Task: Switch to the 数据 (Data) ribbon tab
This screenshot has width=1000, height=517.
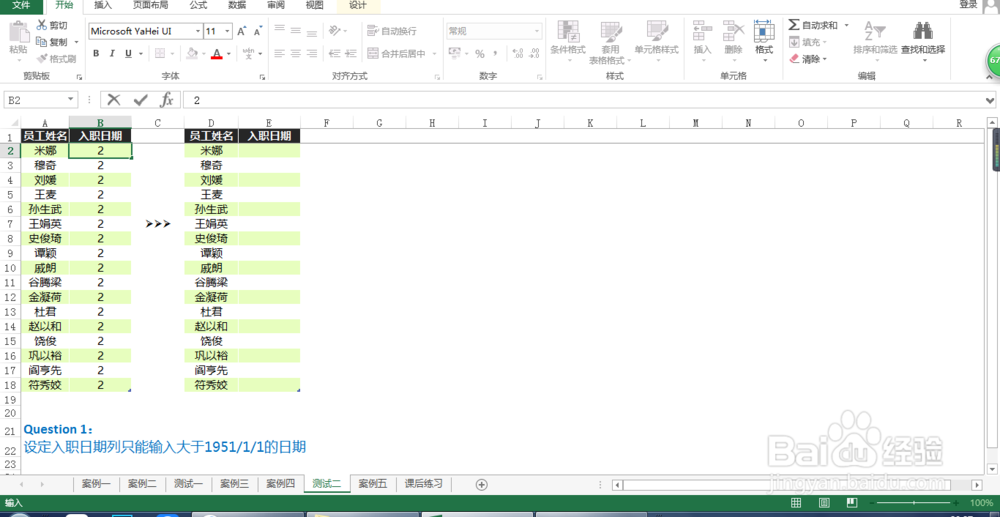Action: point(237,6)
